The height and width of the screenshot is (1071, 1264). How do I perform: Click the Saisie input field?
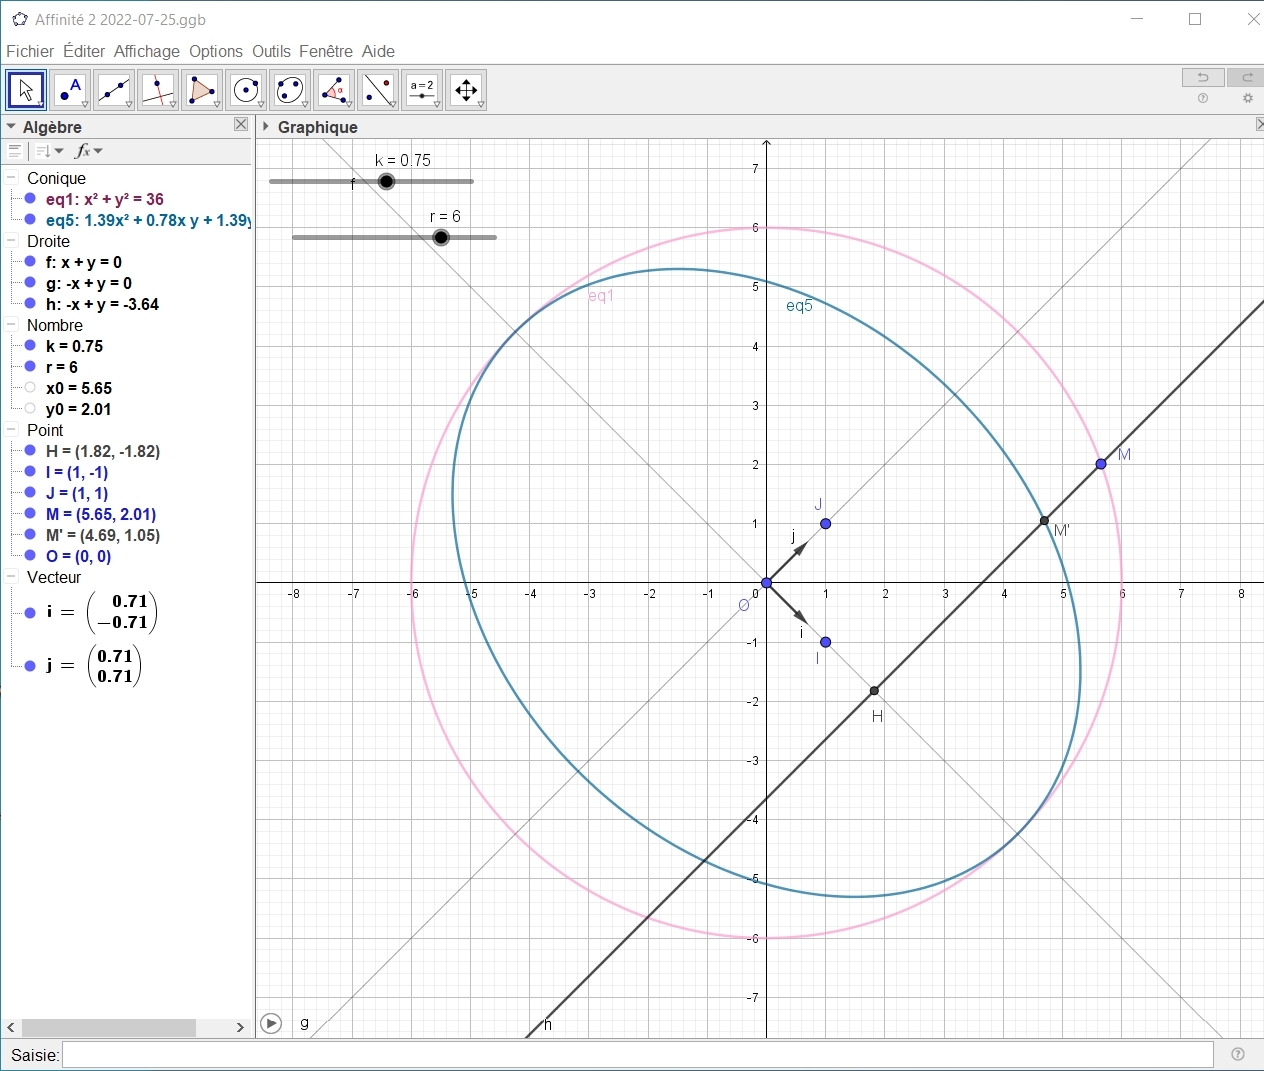pos(637,1055)
